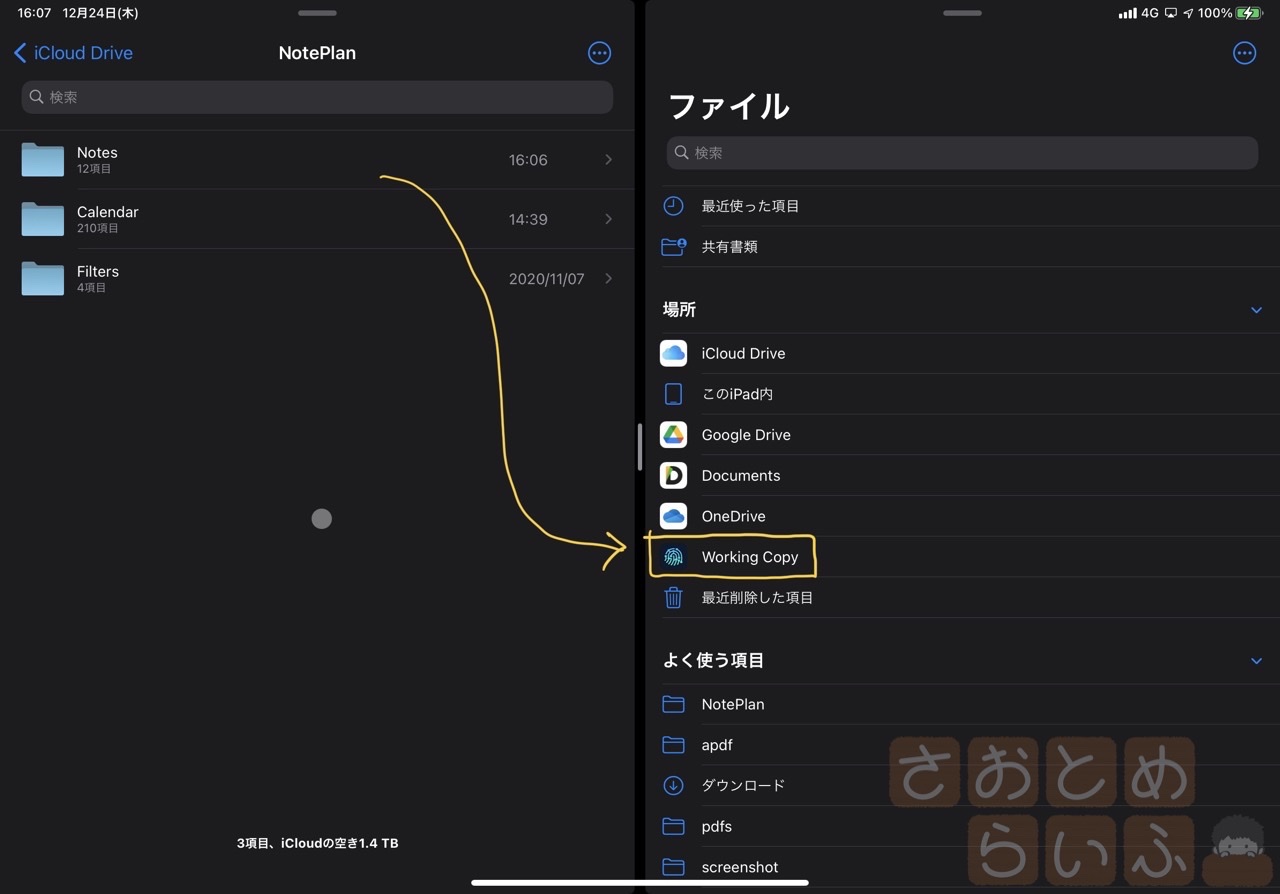Open the more options menu in NotePlan window
The width and height of the screenshot is (1280, 894).
[599, 53]
